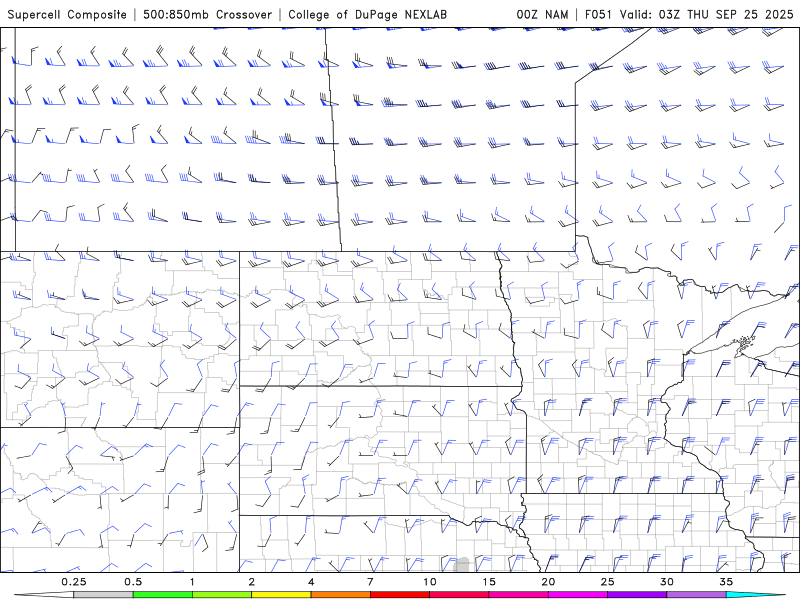This screenshot has height=600, width=800.
Task: Click the legend value 2
Action: [252, 582]
